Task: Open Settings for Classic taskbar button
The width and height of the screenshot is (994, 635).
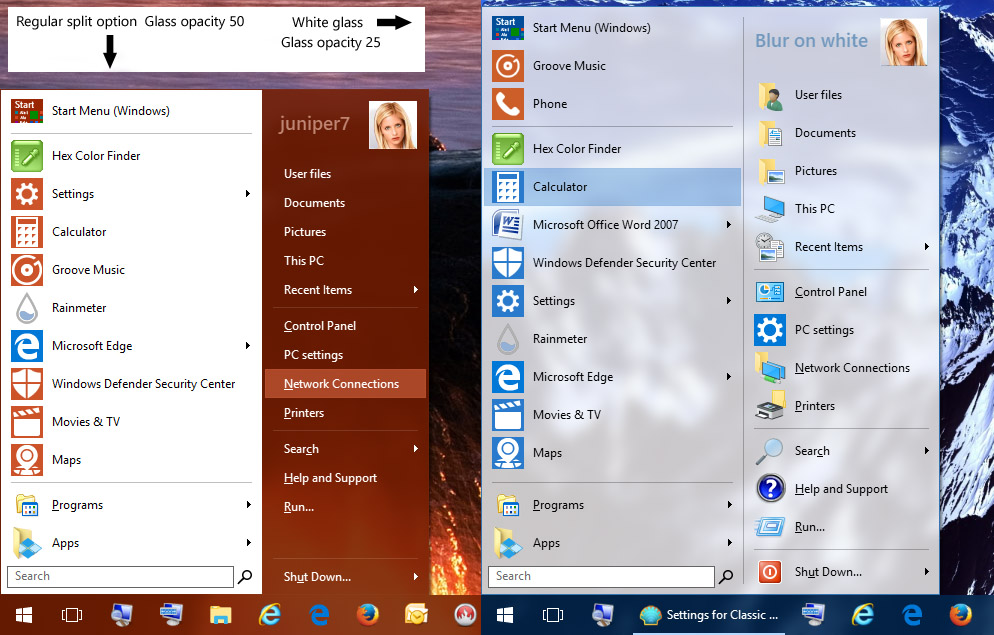Action: point(709,615)
